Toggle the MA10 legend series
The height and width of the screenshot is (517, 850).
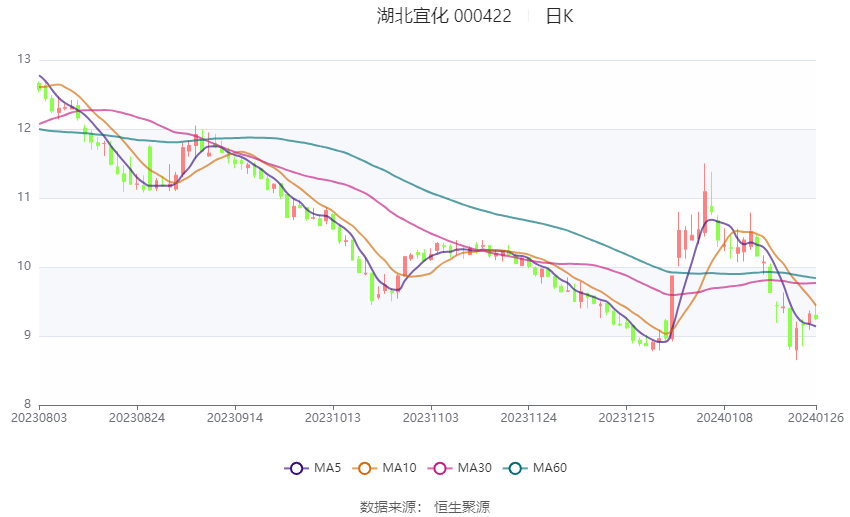384,468
